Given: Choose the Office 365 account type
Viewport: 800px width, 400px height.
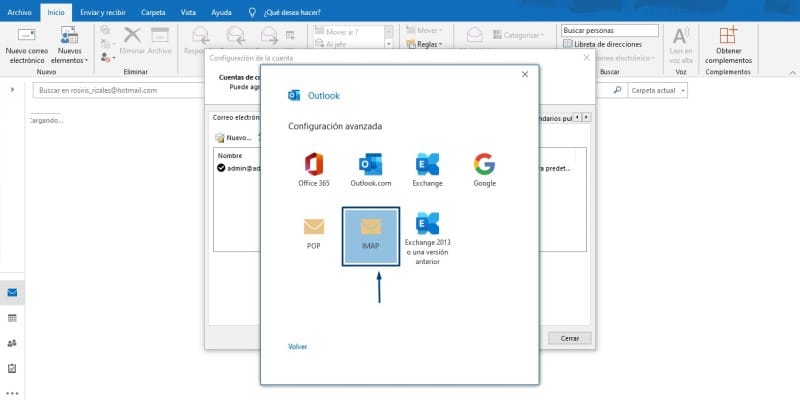Looking at the screenshot, I should (x=314, y=170).
